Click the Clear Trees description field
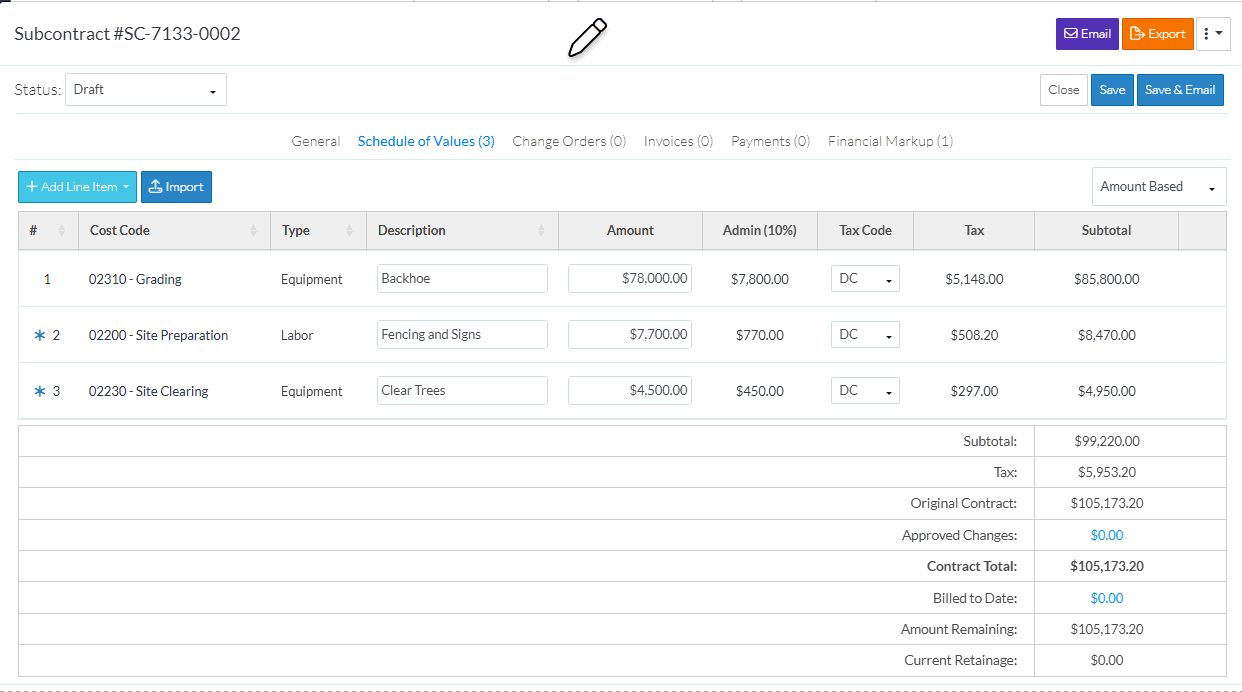Screen dimensions: 1242x692 462,390
